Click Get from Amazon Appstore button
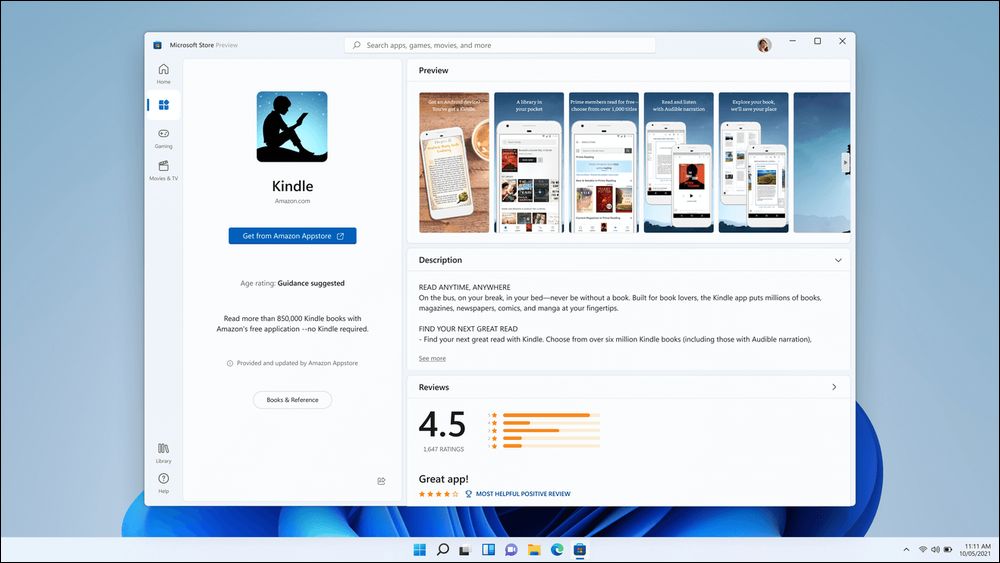This screenshot has width=1000, height=563. (292, 236)
